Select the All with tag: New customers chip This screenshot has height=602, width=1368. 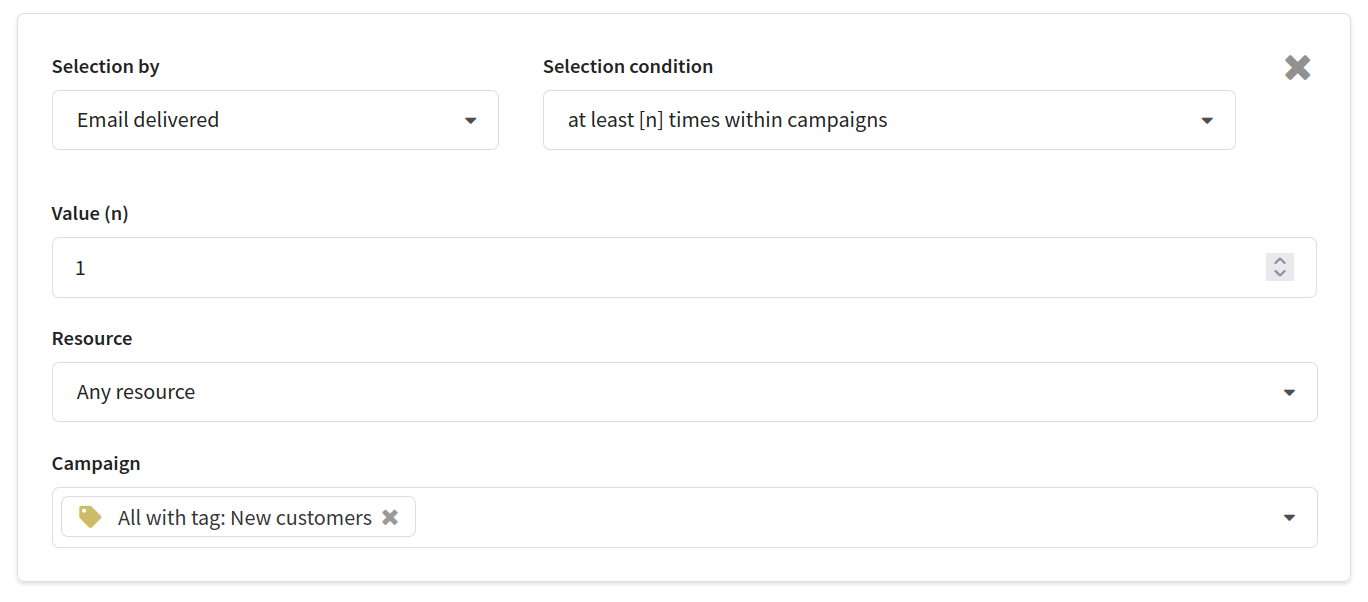(x=238, y=517)
